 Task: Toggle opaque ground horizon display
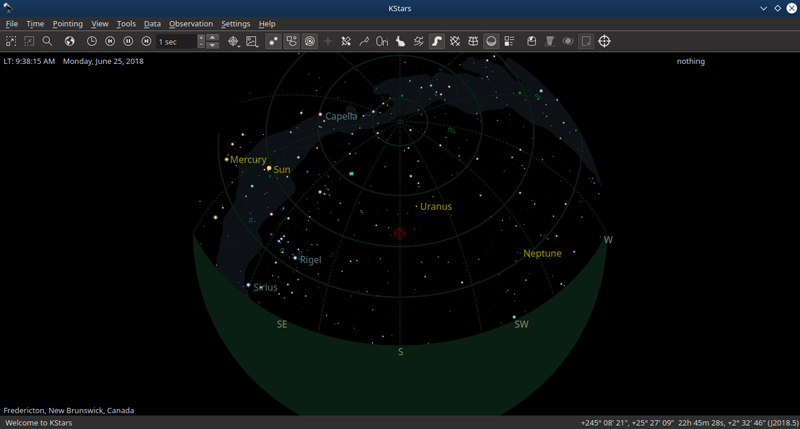pyautogui.click(x=491, y=41)
